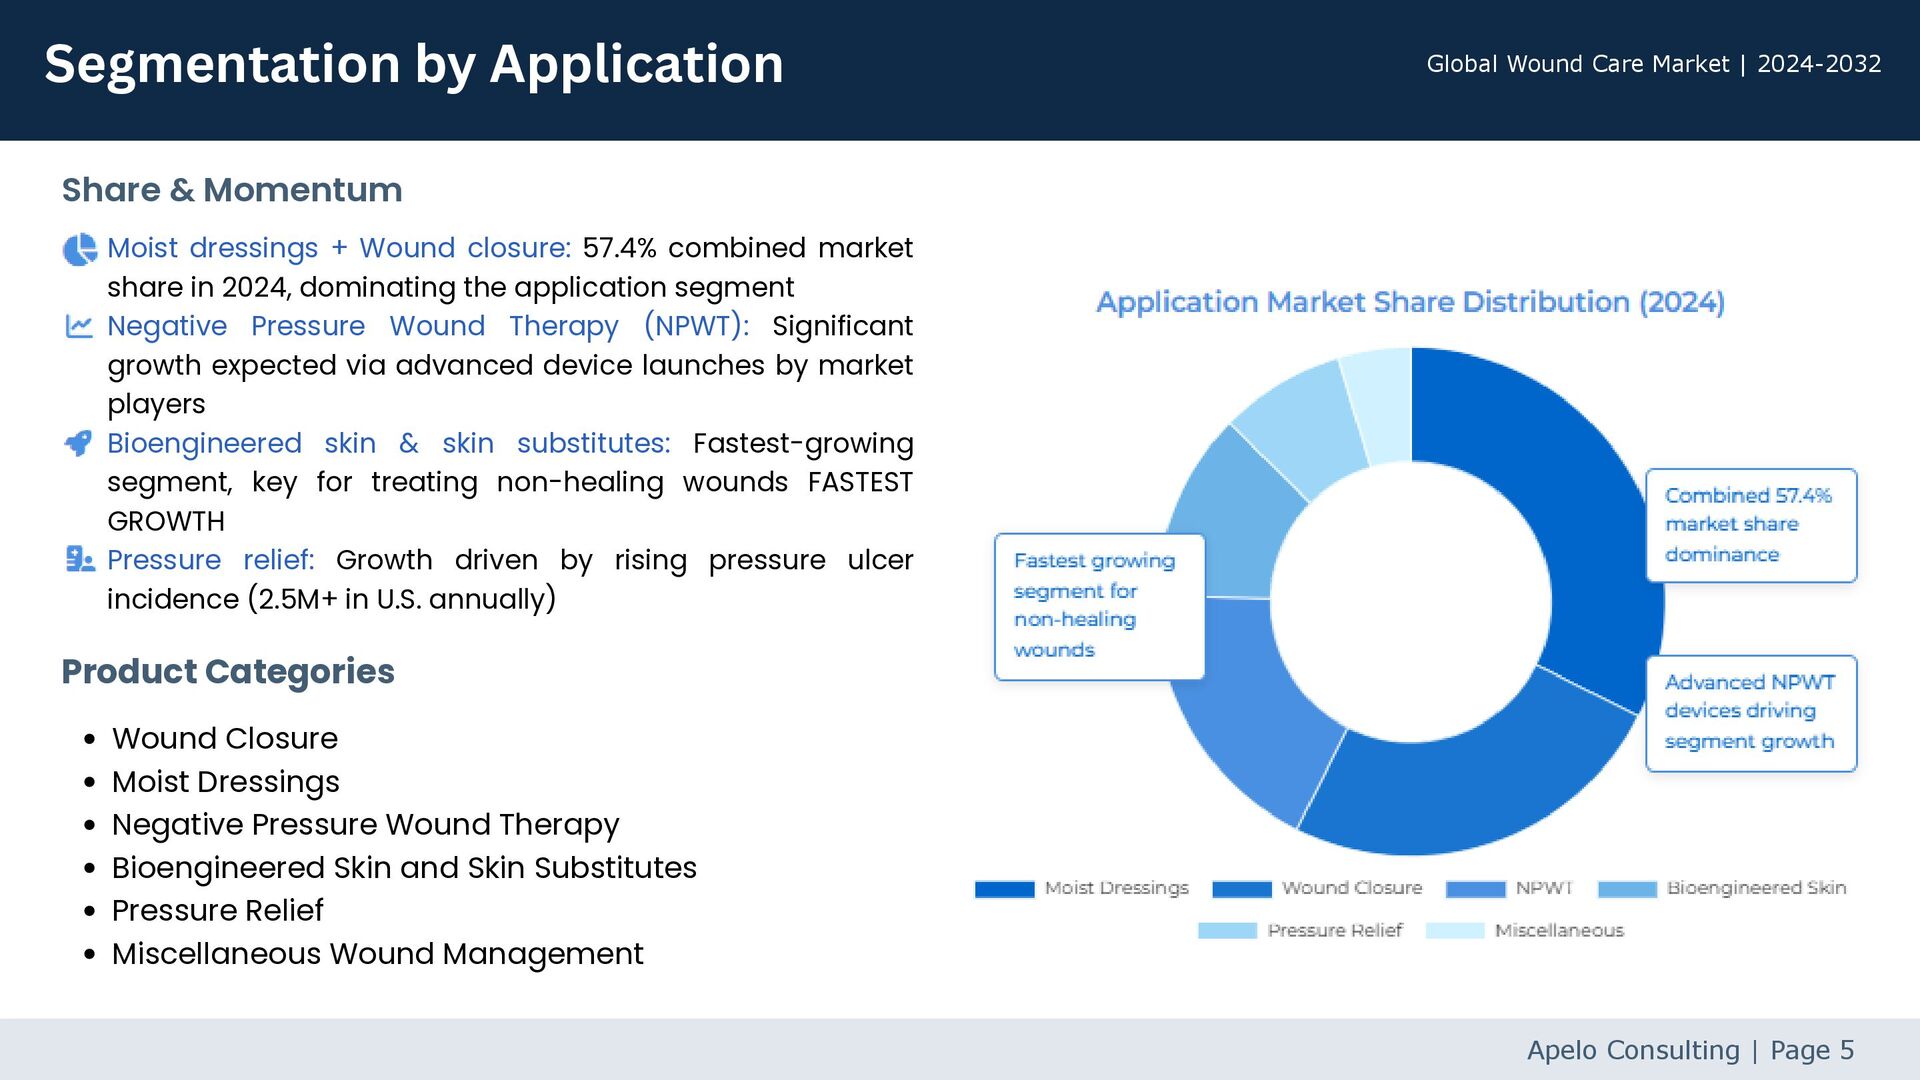Click the 'Segmentation by Application' slide title
The height and width of the screenshot is (1080, 1920).
click(x=414, y=65)
